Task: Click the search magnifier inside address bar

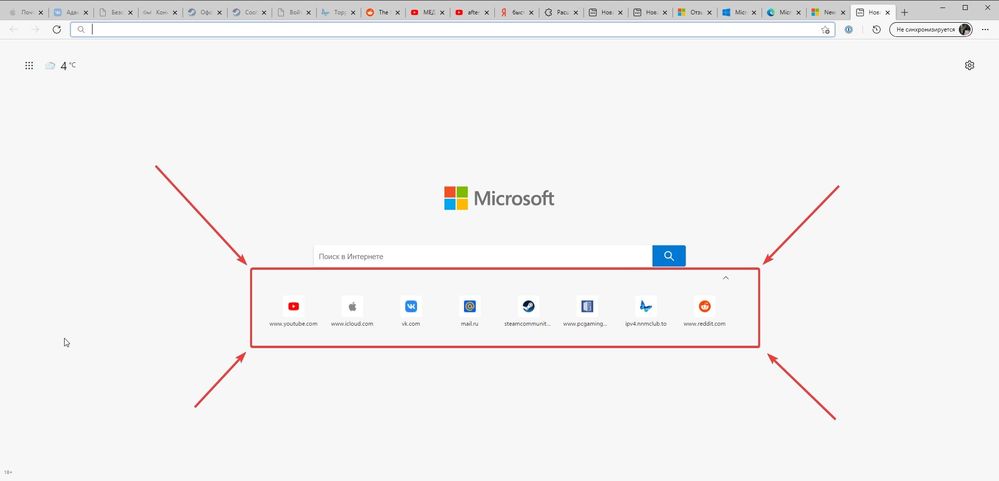Action: click(81, 29)
